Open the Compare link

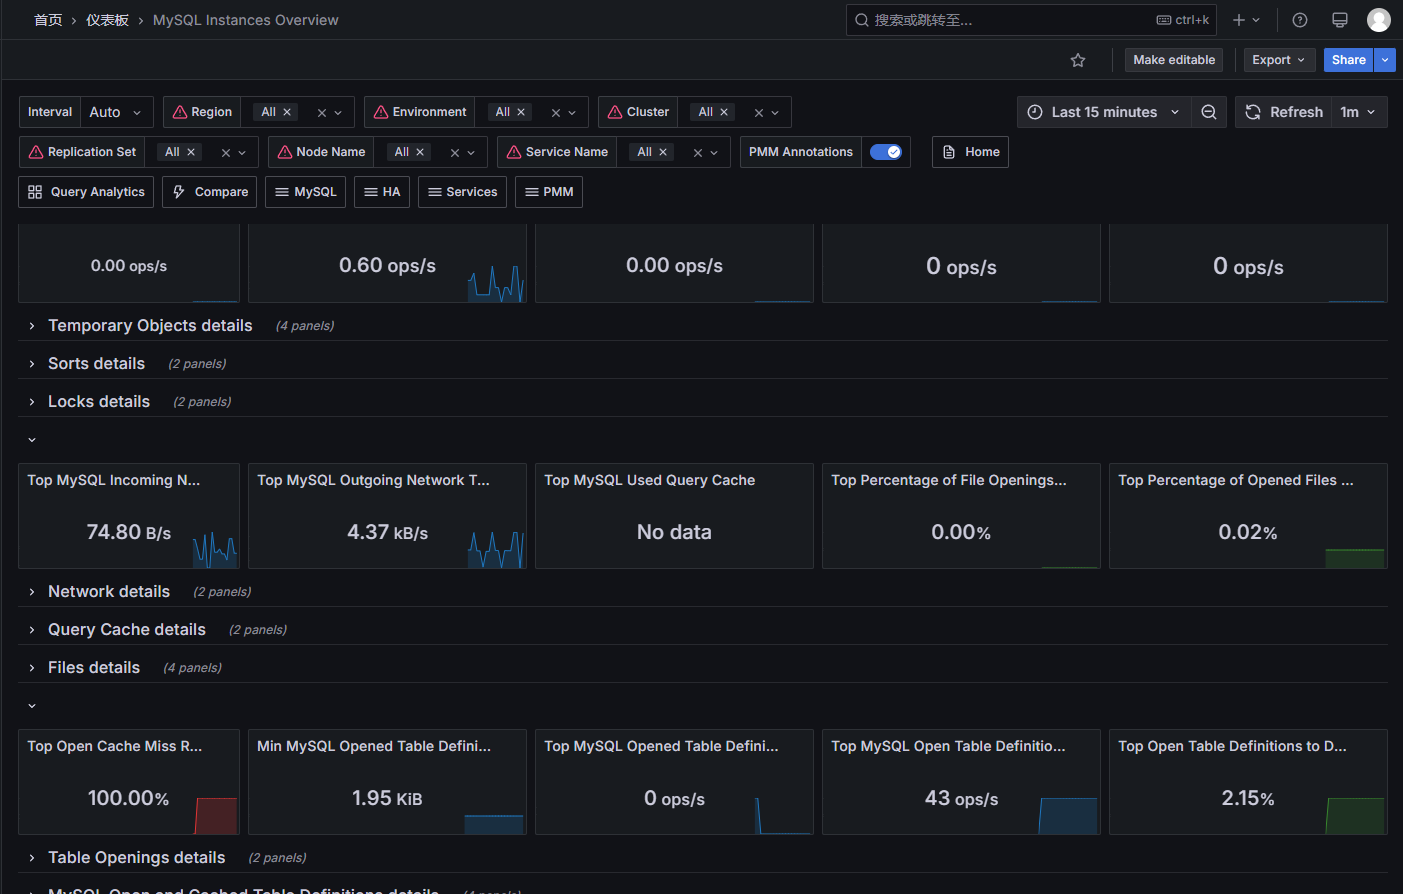click(x=209, y=192)
